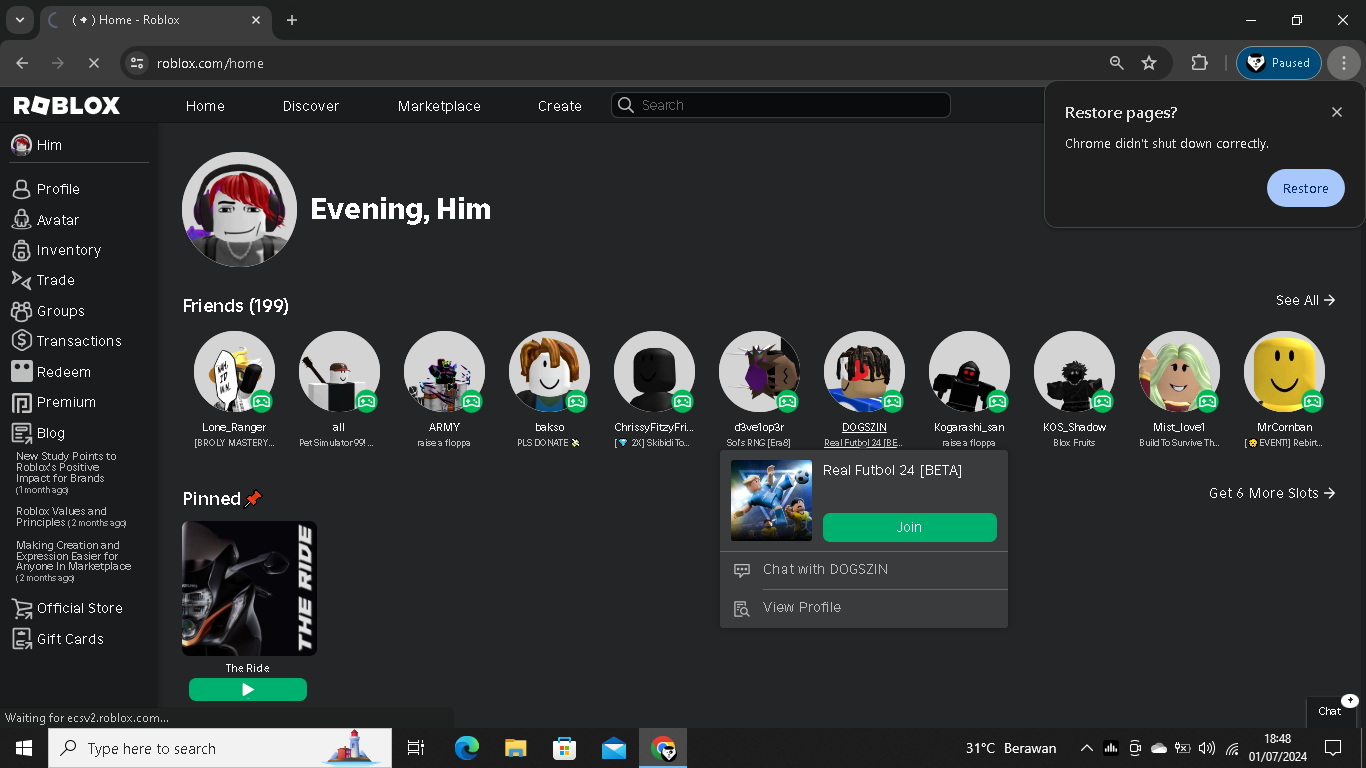Viewport: 1366px width, 768px height.
Task: Open the Home navigation tab
Action: (205, 106)
